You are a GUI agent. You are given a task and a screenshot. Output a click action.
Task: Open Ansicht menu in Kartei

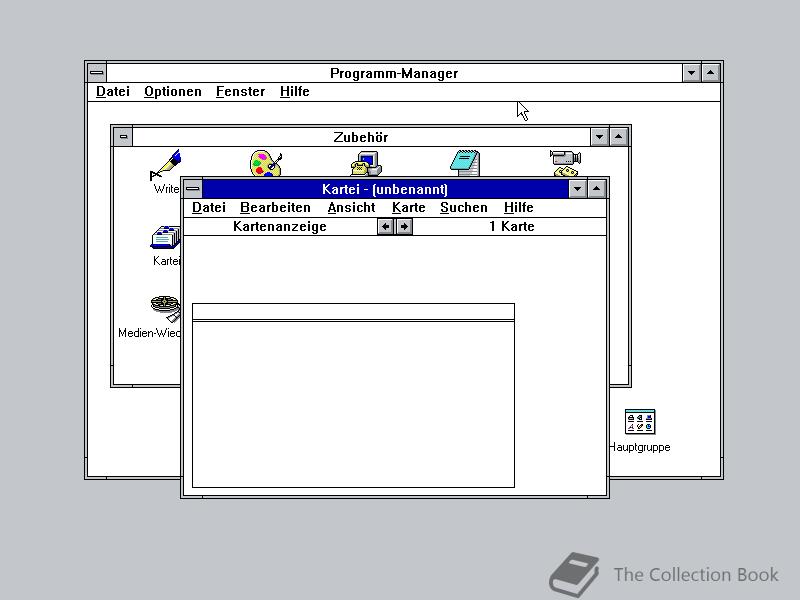click(351, 208)
